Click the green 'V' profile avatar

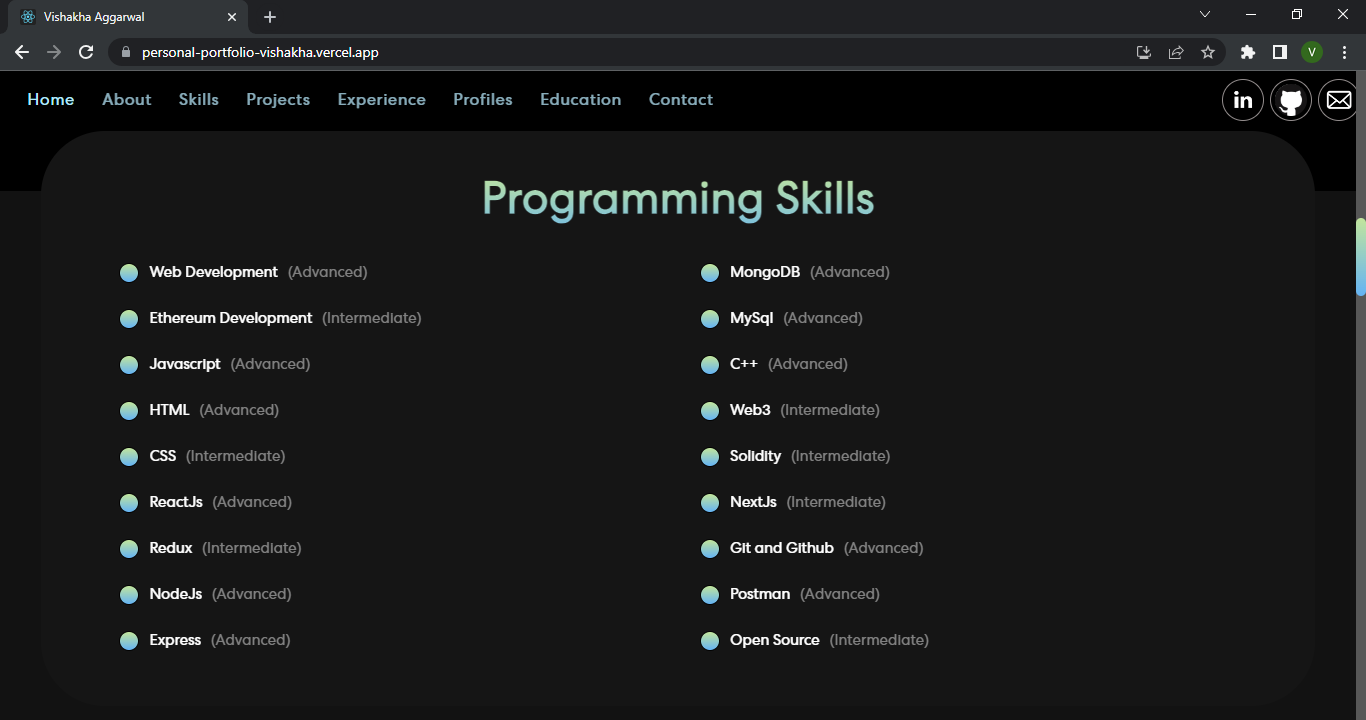click(1312, 51)
